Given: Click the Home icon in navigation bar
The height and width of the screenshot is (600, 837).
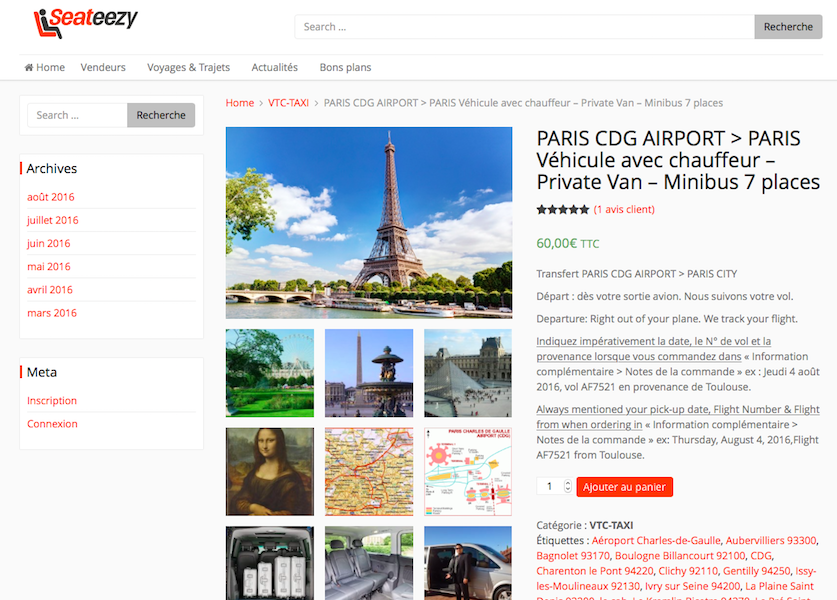Looking at the screenshot, I should click(29, 67).
